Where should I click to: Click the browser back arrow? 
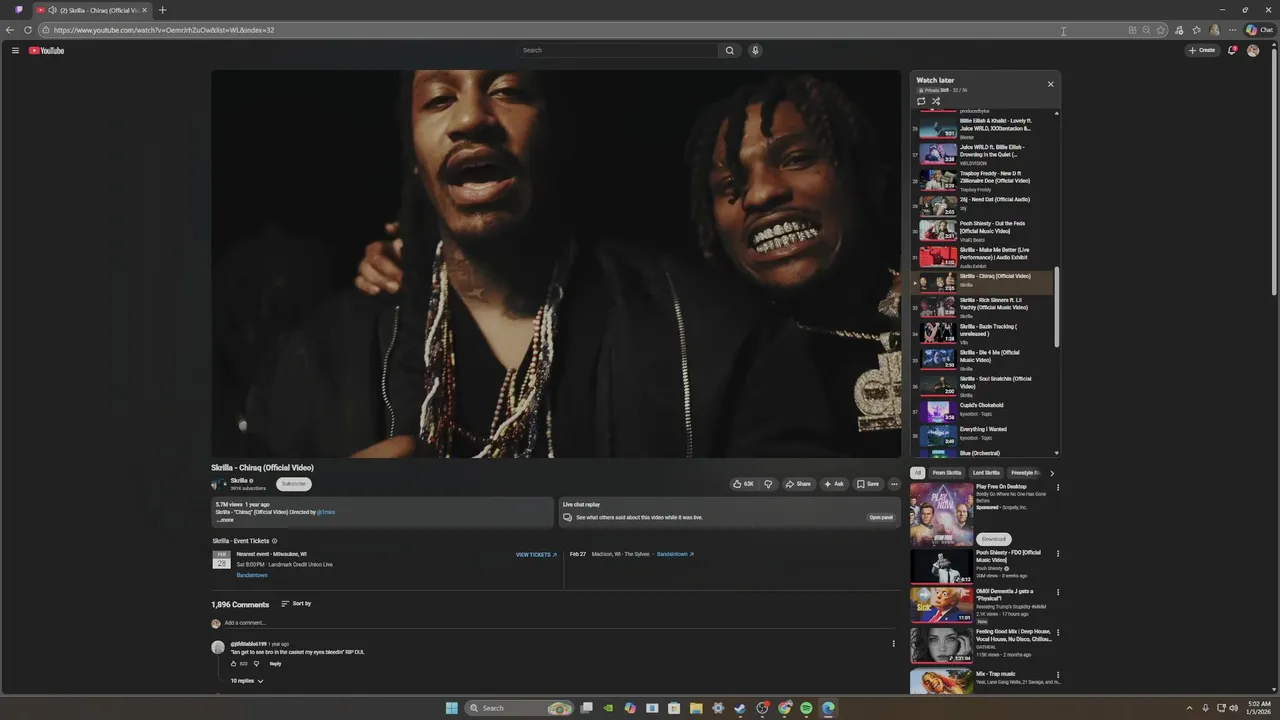pyautogui.click(x=10, y=30)
